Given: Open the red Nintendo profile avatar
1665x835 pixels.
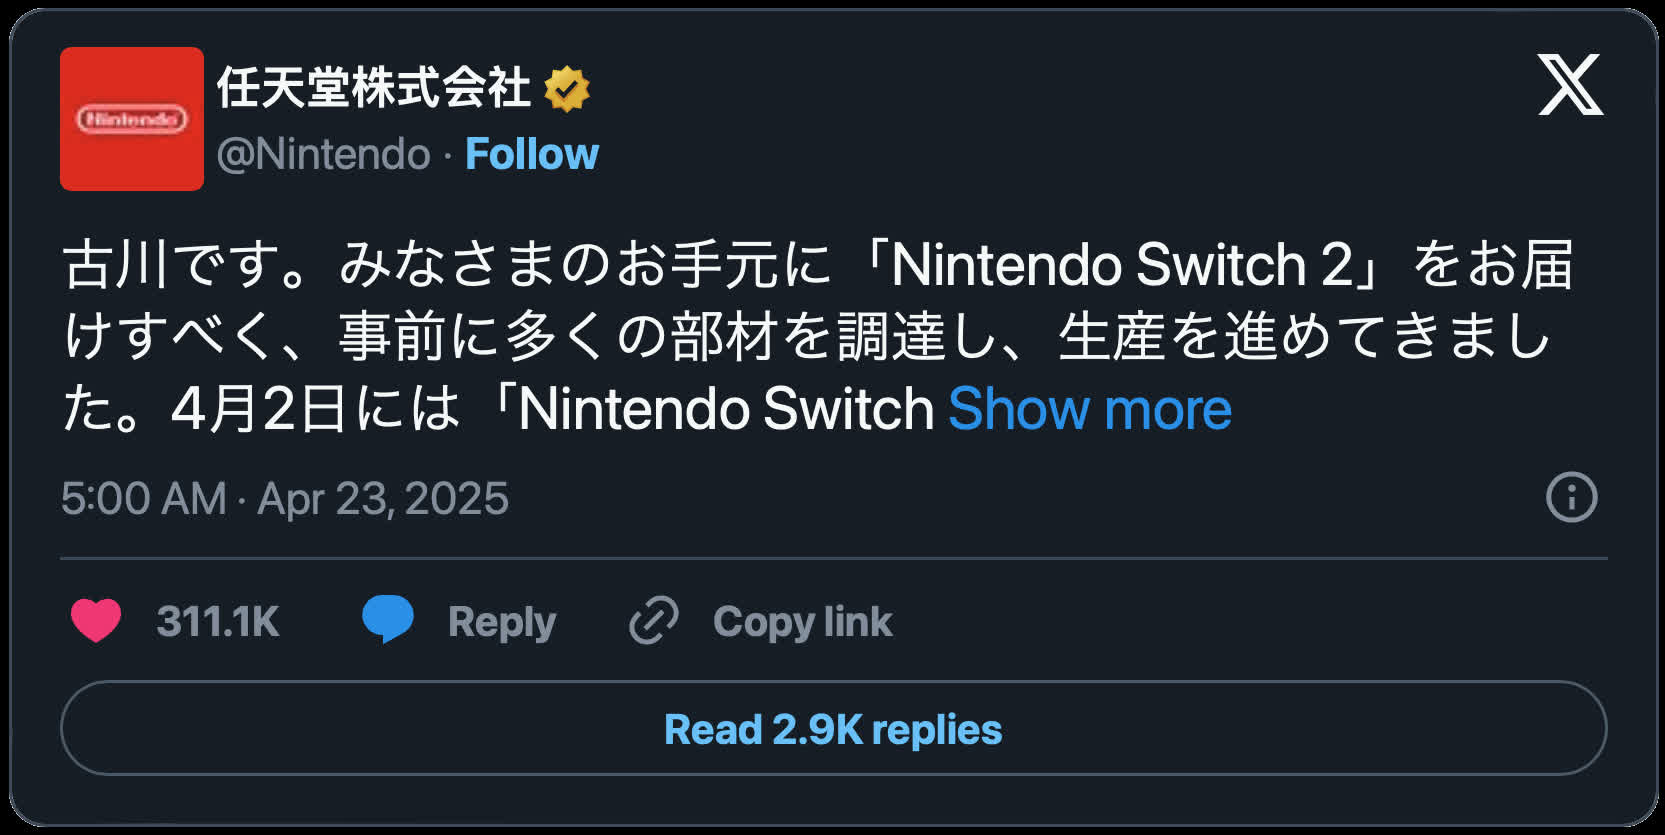Looking at the screenshot, I should [132, 119].
